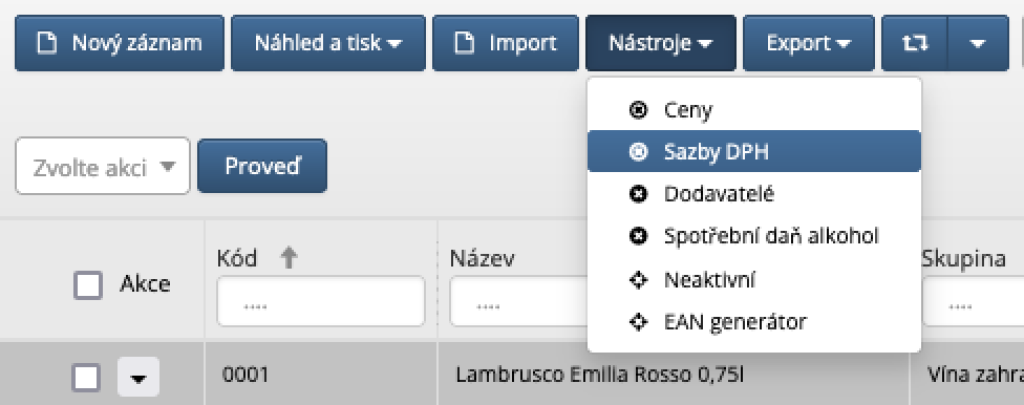
Task: Expand the Export dropdown button
Action: pyautogui.click(x=808, y=43)
